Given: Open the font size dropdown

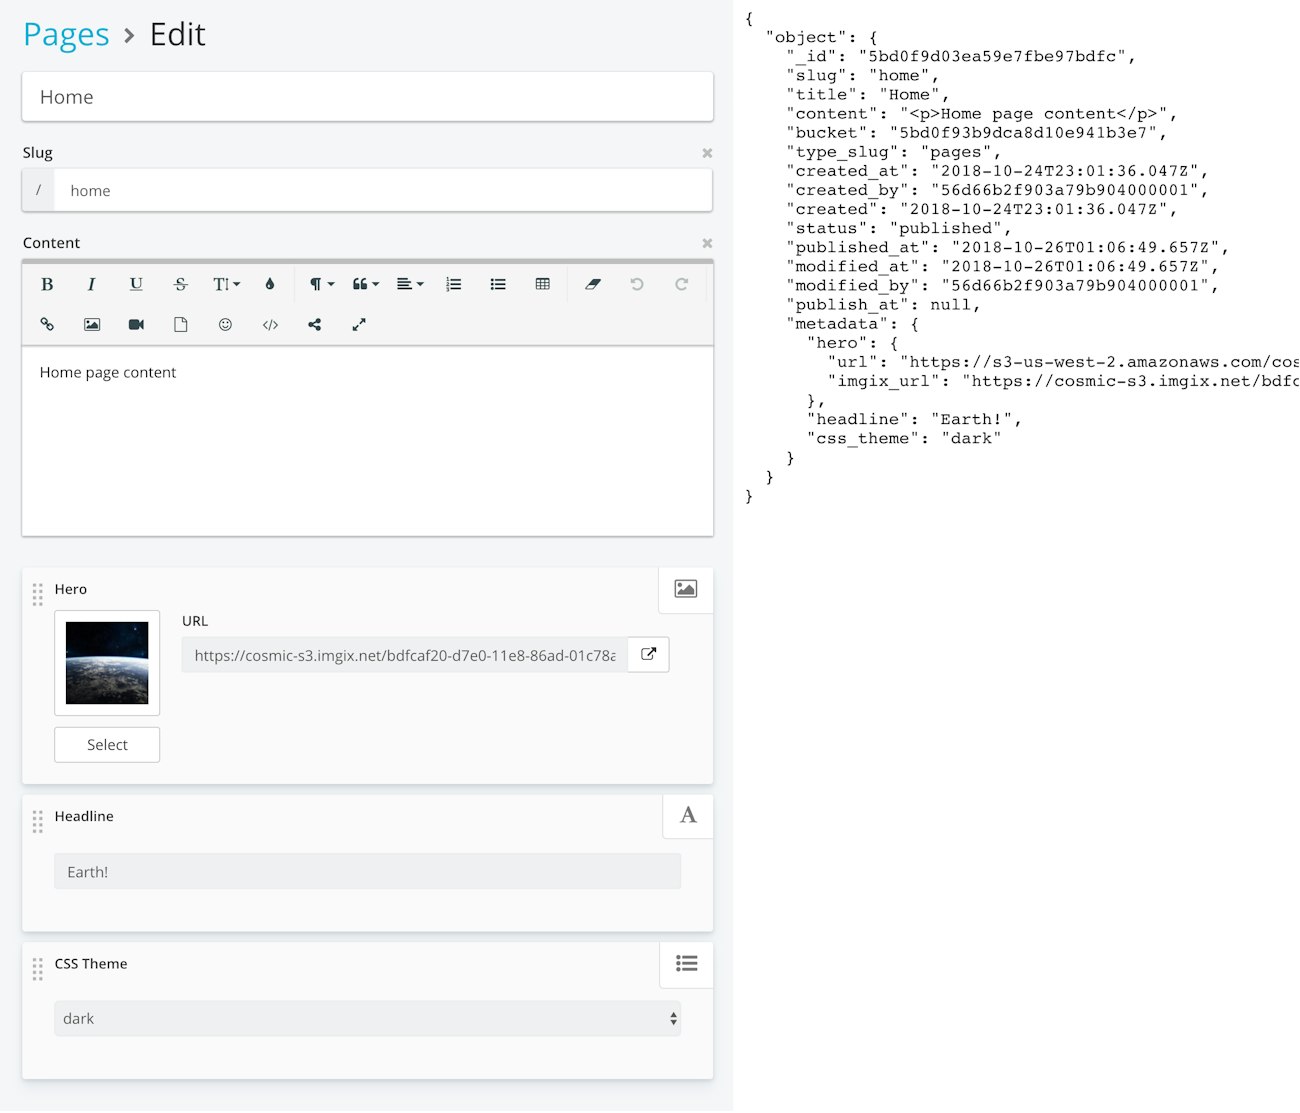Looking at the screenshot, I should pos(226,284).
